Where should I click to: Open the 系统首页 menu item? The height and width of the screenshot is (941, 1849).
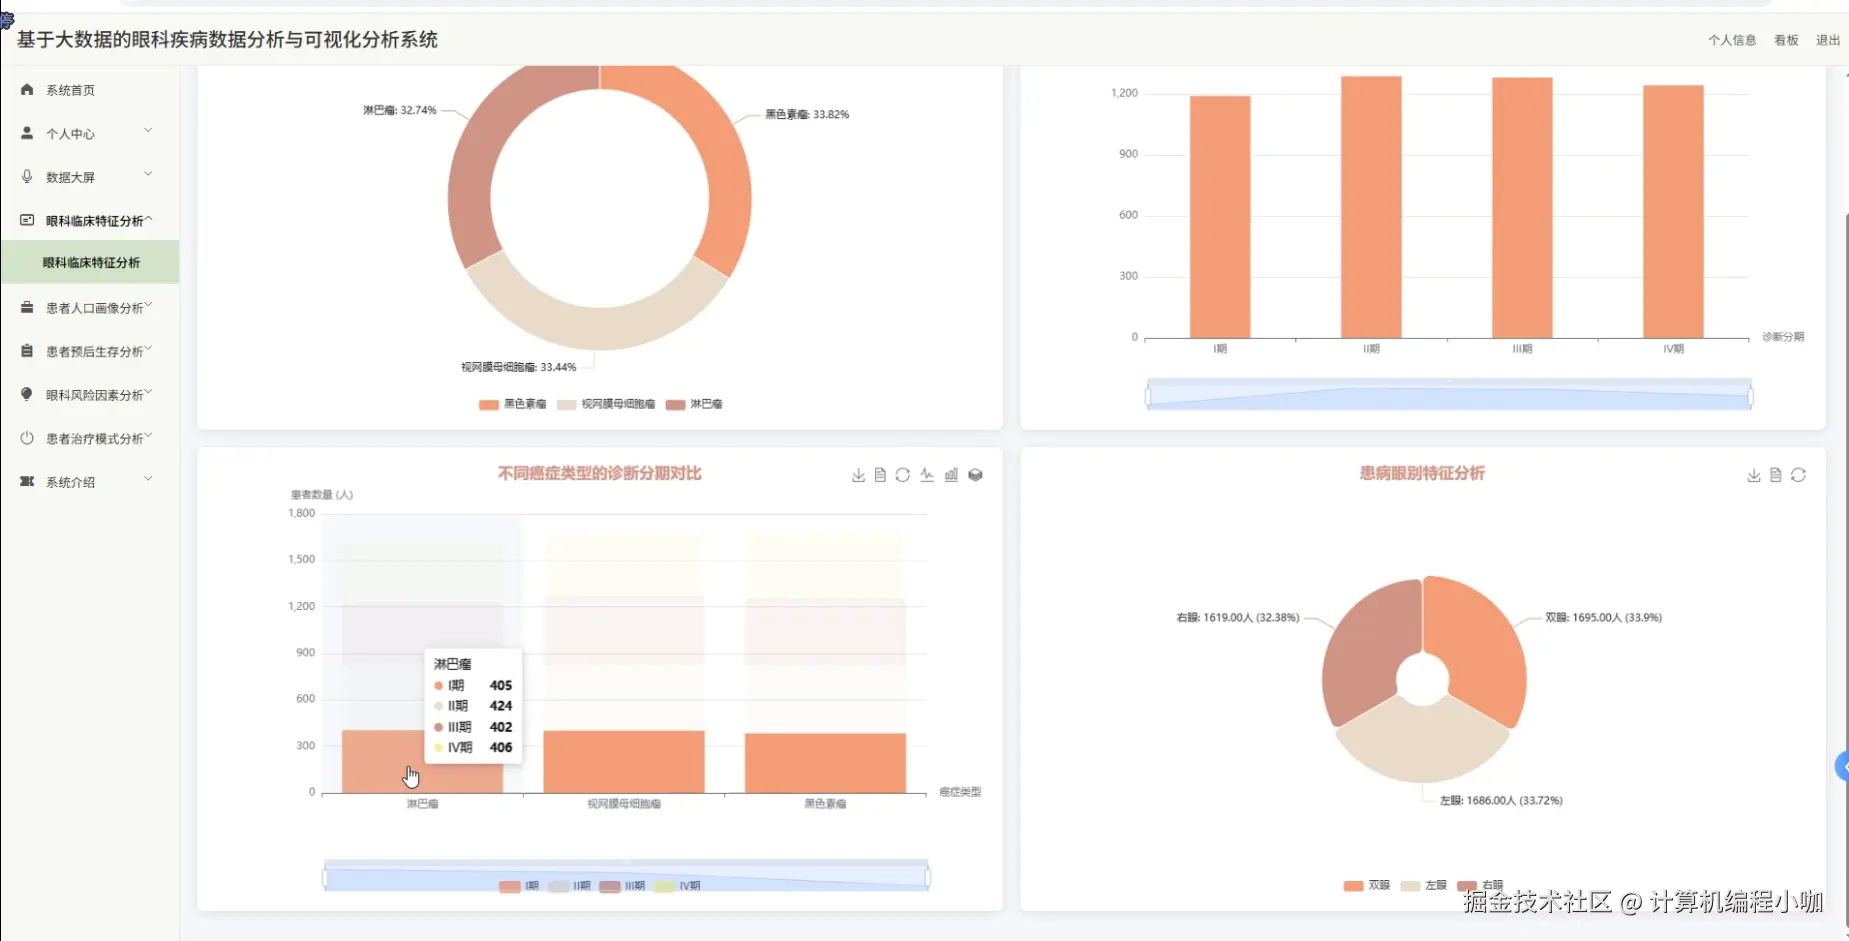(x=90, y=90)
